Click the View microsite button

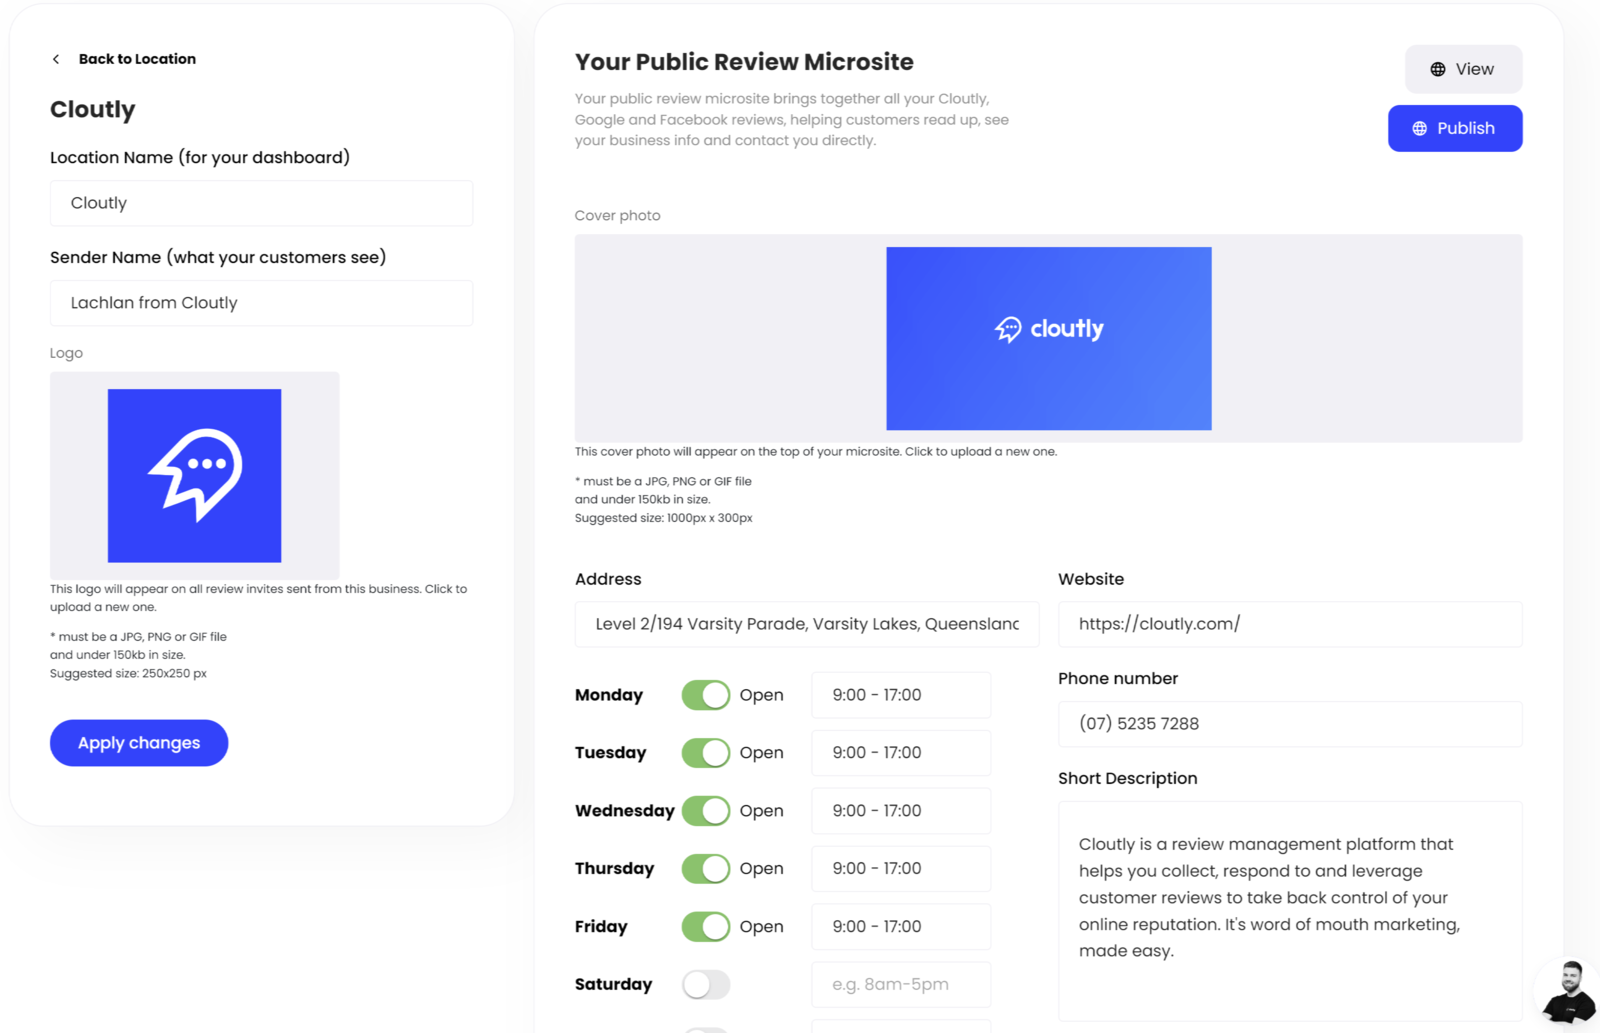[x=1462, y=69]
